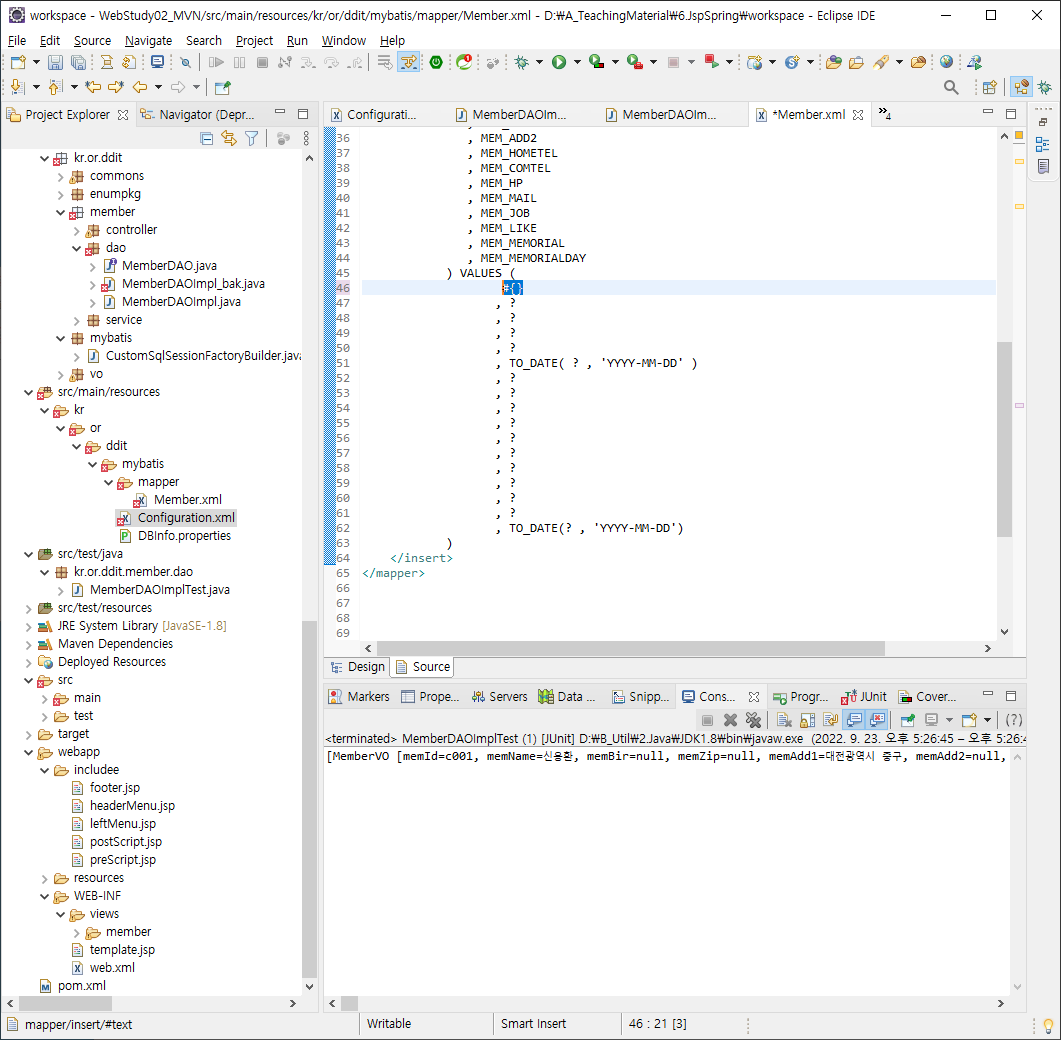Click the green Run button icon
1061x1040 pixels.
tap(559, 62)
